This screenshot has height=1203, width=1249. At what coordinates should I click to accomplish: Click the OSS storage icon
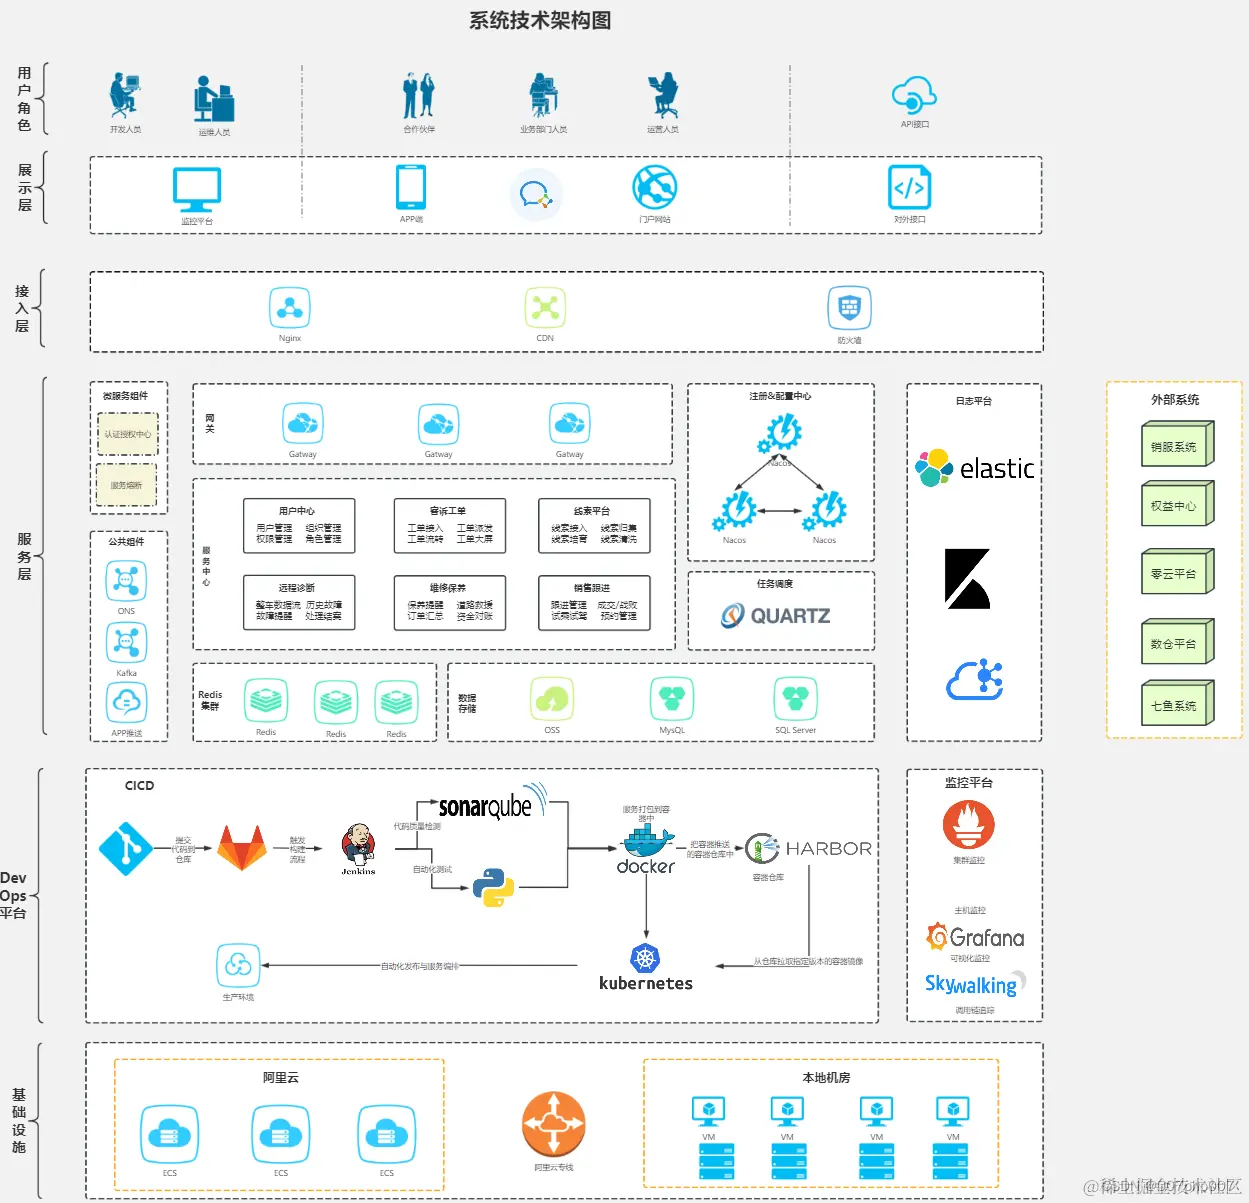[x=552, y=699]
